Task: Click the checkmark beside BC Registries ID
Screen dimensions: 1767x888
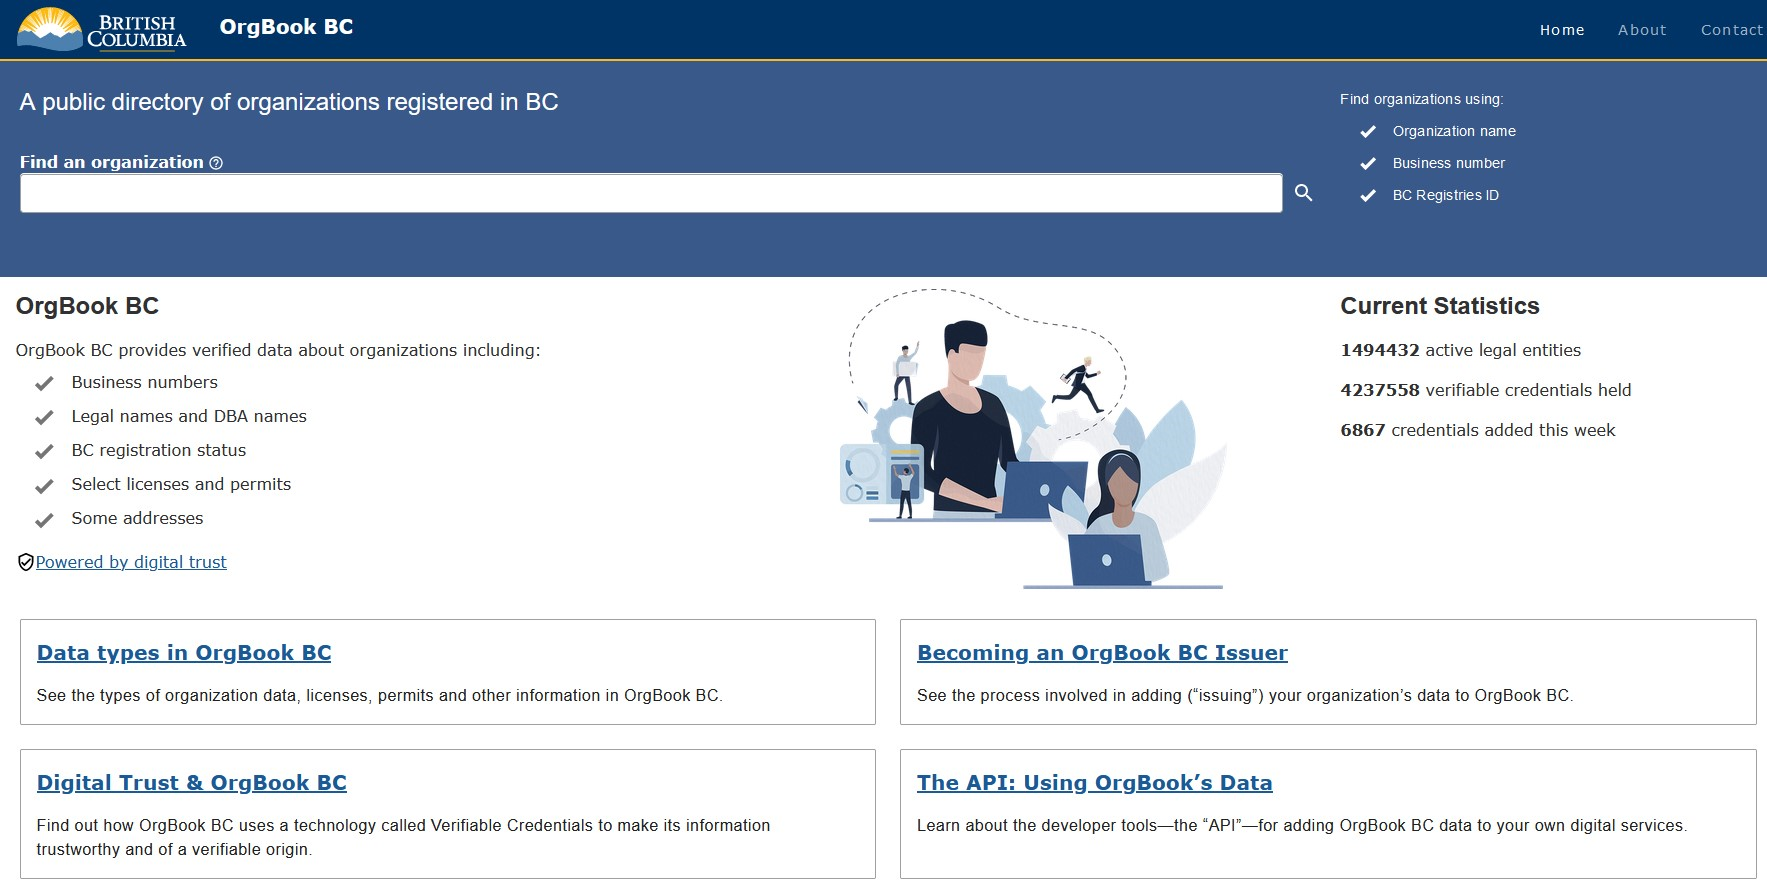Action: [x=1368, y=196]
